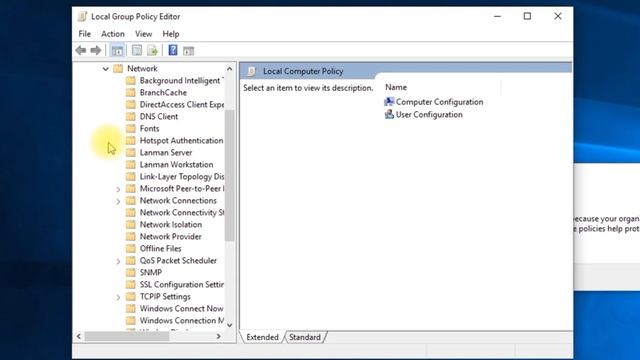The image size is (640, 360).
Task: Switch to the Standard tab
Action: click(x=305, y=337)
